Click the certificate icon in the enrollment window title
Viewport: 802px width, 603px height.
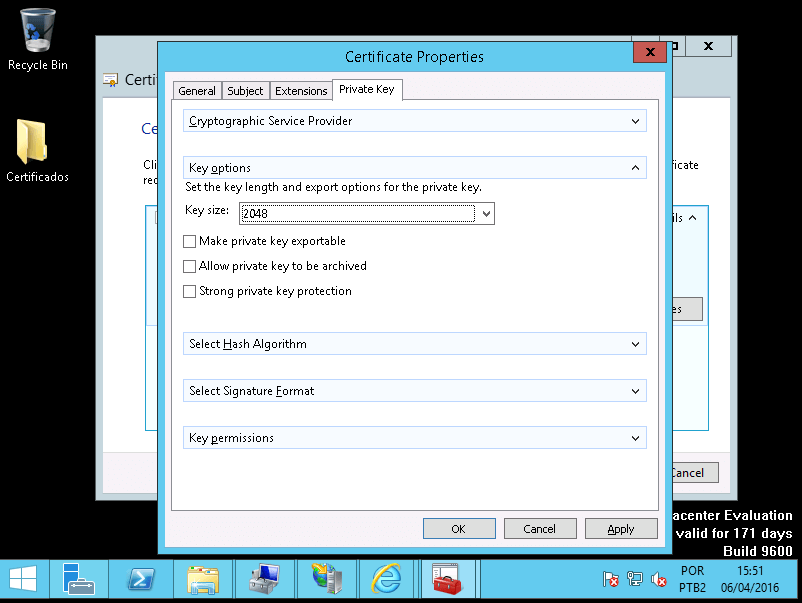tap(110, 80)
